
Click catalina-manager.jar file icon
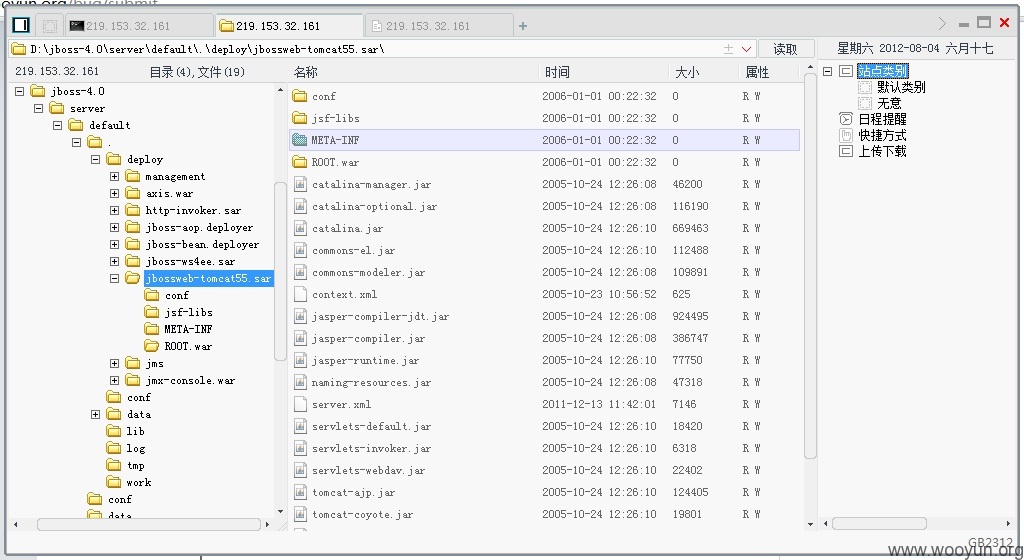[300, 184]
